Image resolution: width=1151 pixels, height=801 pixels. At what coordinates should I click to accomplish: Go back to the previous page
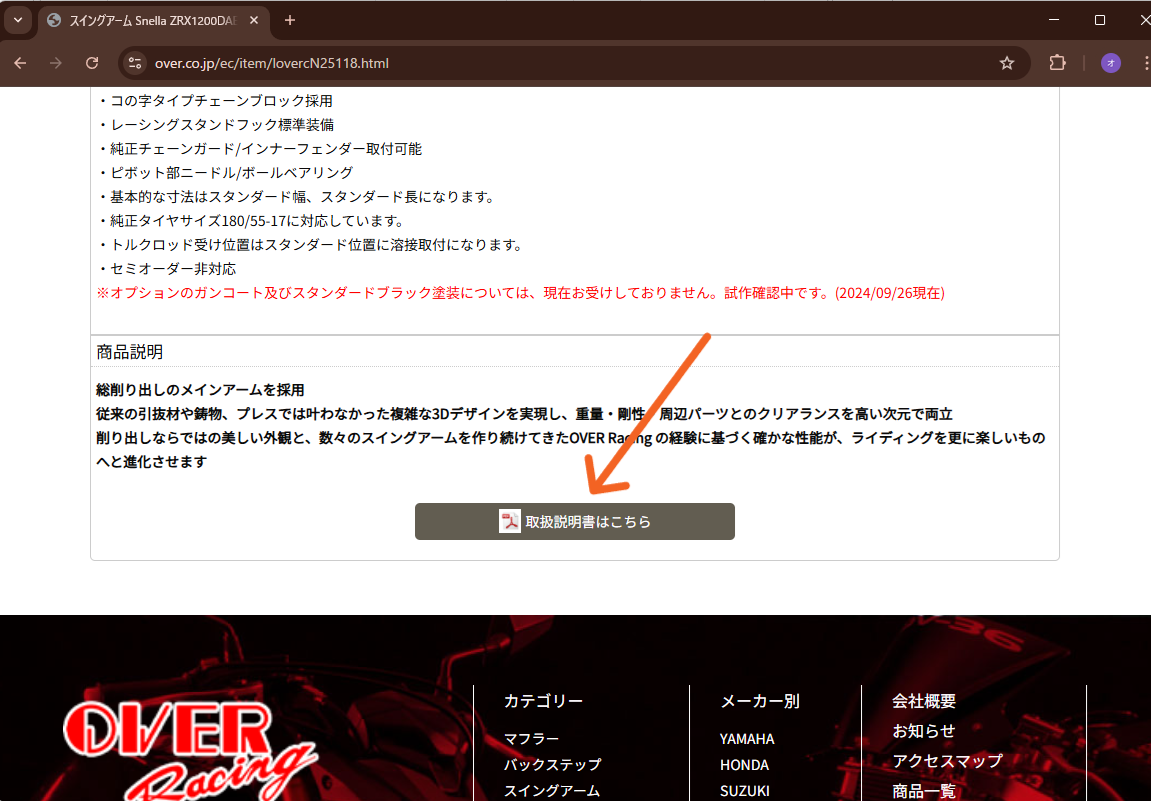click(x=21, y=63)
